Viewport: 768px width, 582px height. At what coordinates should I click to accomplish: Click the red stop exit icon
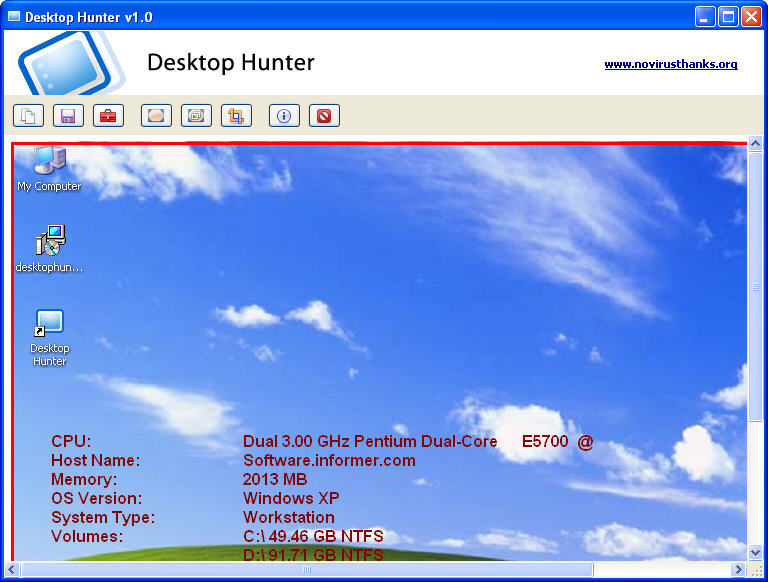(x=324, y=116)
